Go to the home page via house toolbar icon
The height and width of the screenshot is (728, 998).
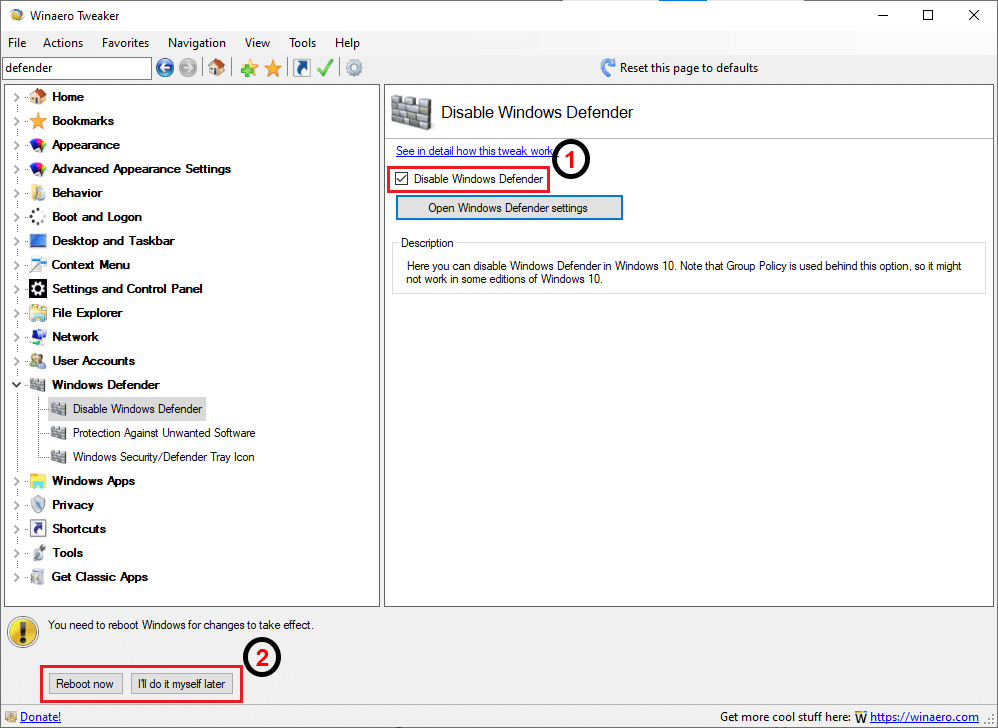point(216,67)
